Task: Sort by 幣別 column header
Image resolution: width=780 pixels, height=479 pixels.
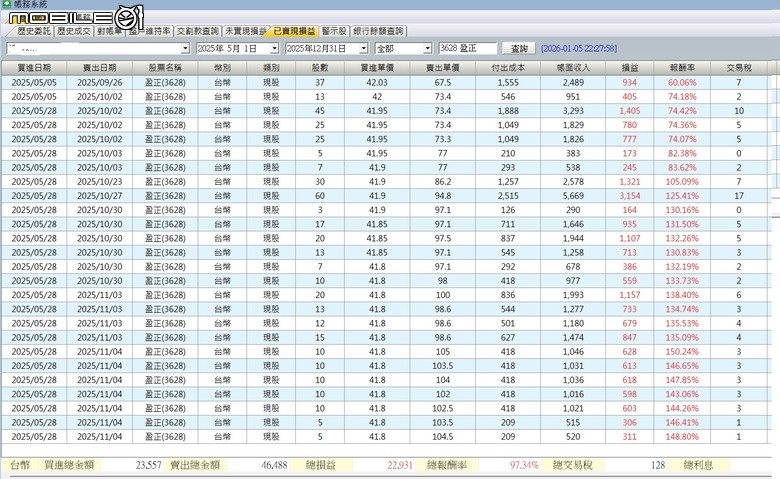Action: point(222,68)
